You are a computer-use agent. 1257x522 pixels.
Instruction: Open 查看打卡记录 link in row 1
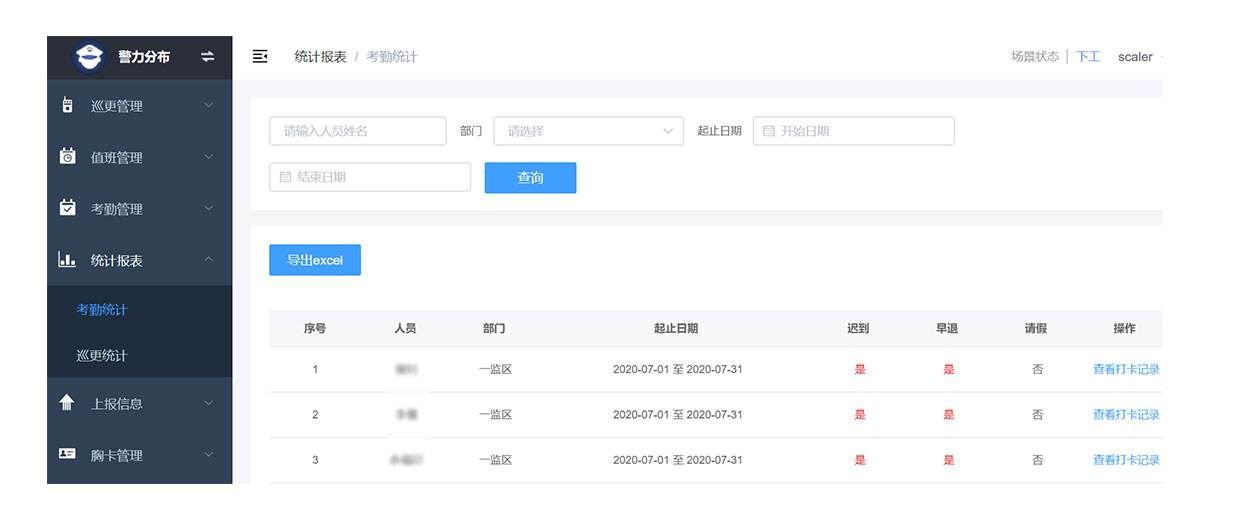(1126, 370)
